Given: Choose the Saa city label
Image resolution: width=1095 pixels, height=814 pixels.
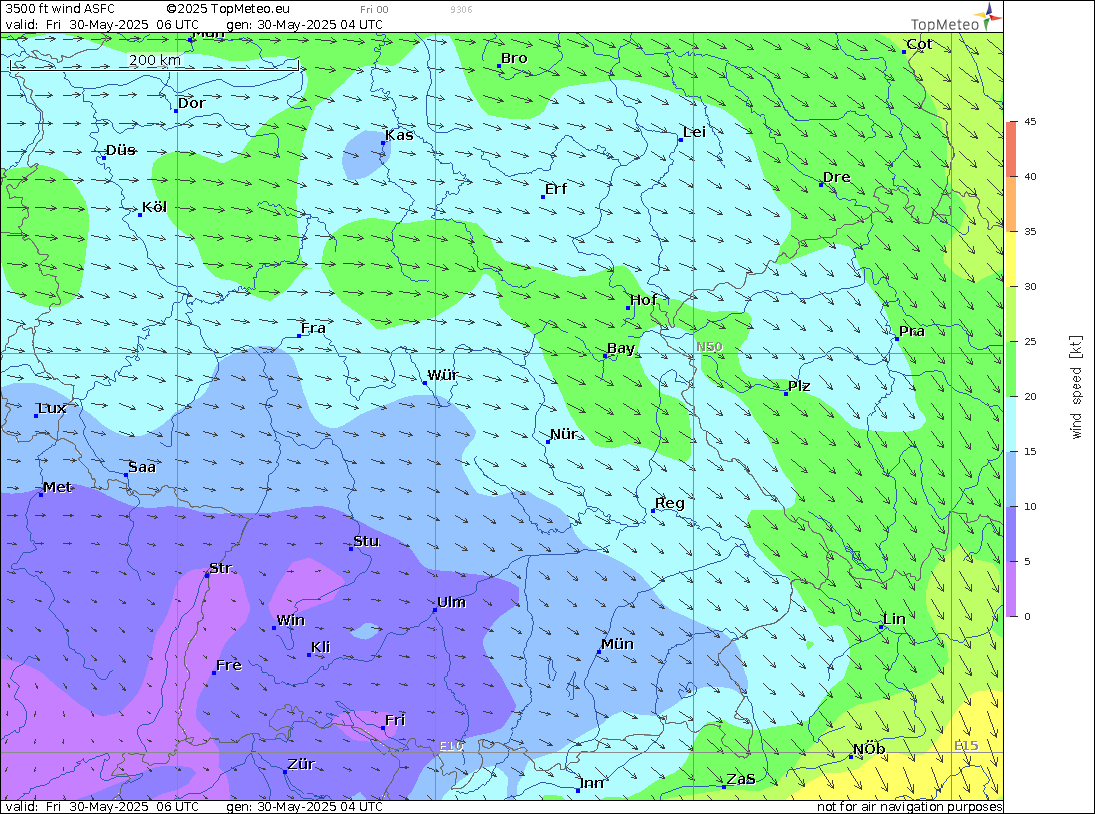Looking at the screenshot, I should point(142,468).
